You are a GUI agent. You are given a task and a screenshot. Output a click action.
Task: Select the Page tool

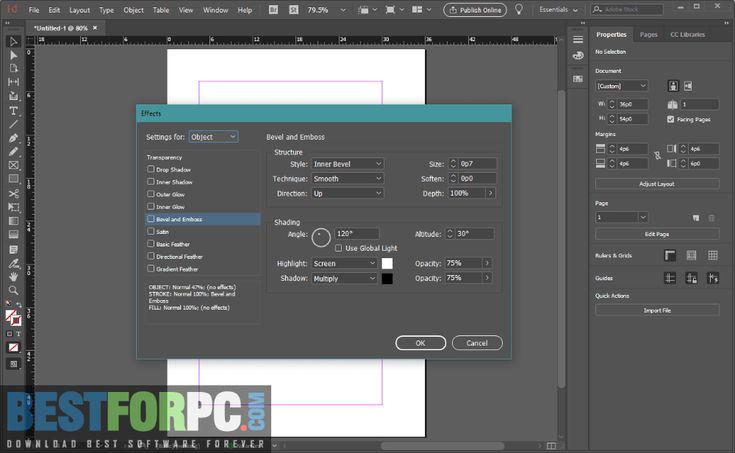[x=13, y=68]
